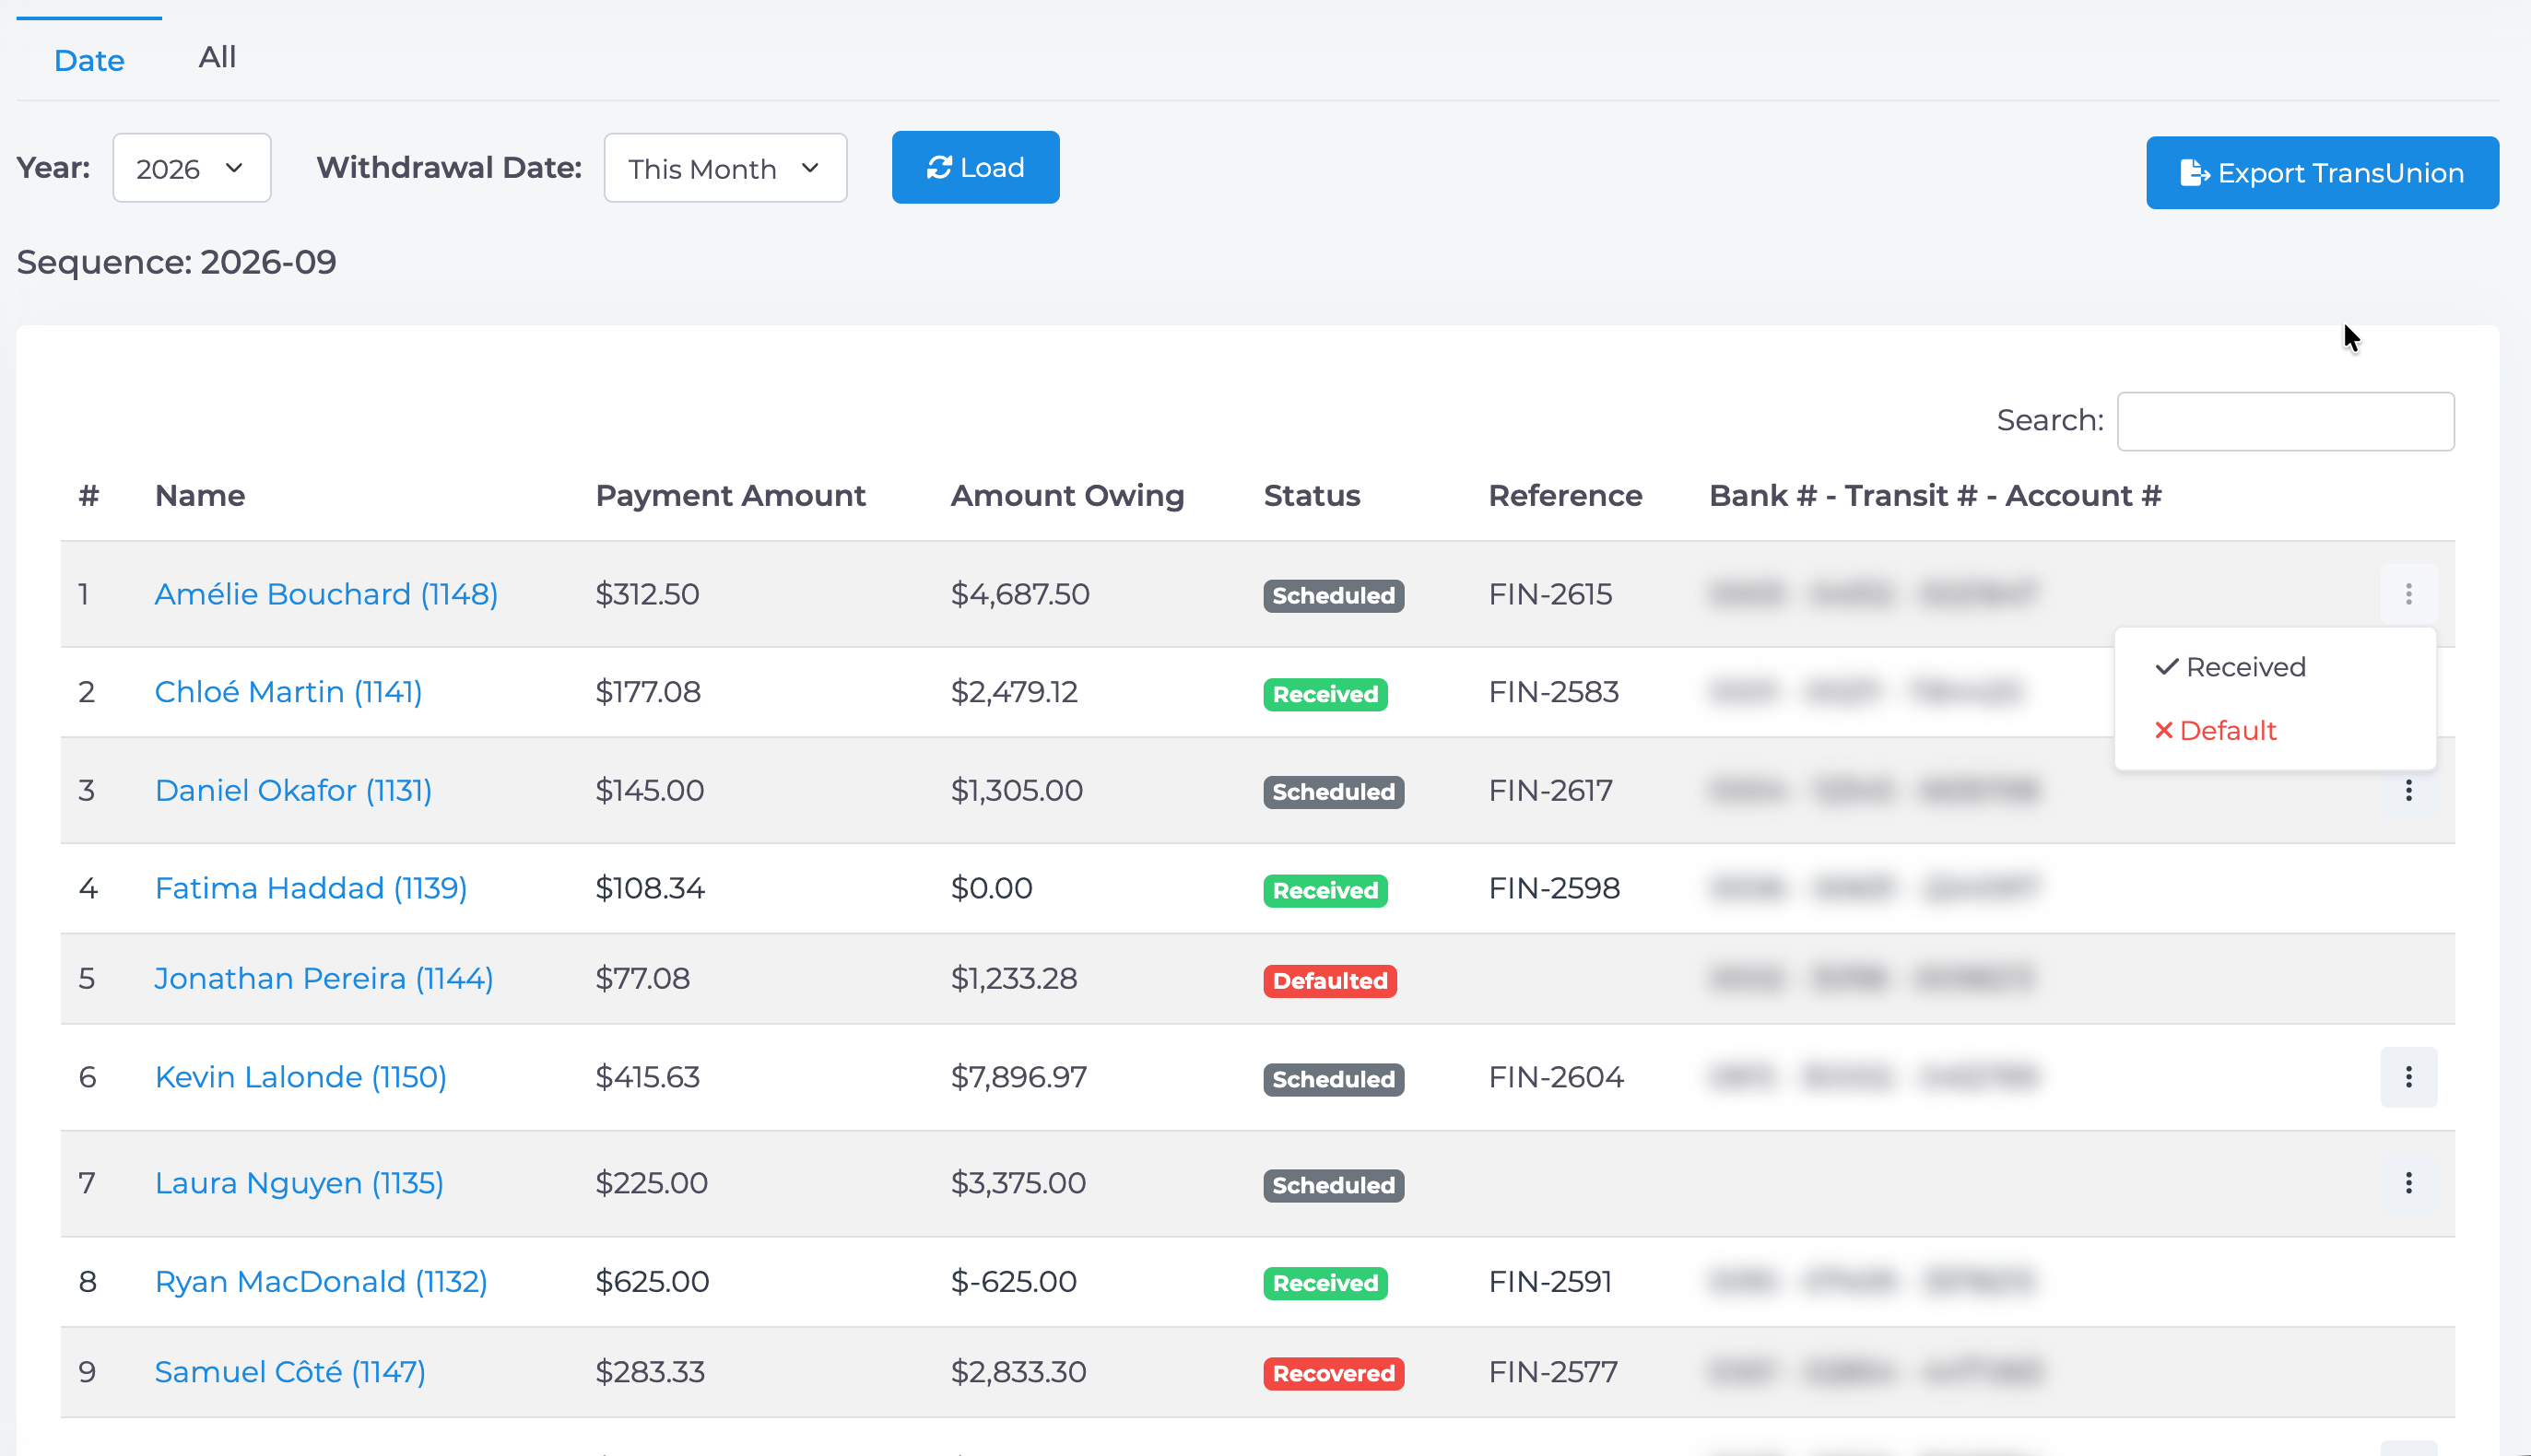Select the Year 2026 dropdown
This screenshot has width=2531, height=1456.
click(191, 168)
